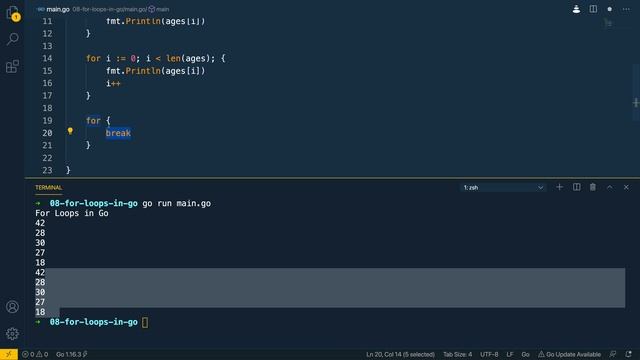This screenshot has width=640, height=360.
Task: Open editor More Actions ellipsis menu
Action: tap(626, 9)
